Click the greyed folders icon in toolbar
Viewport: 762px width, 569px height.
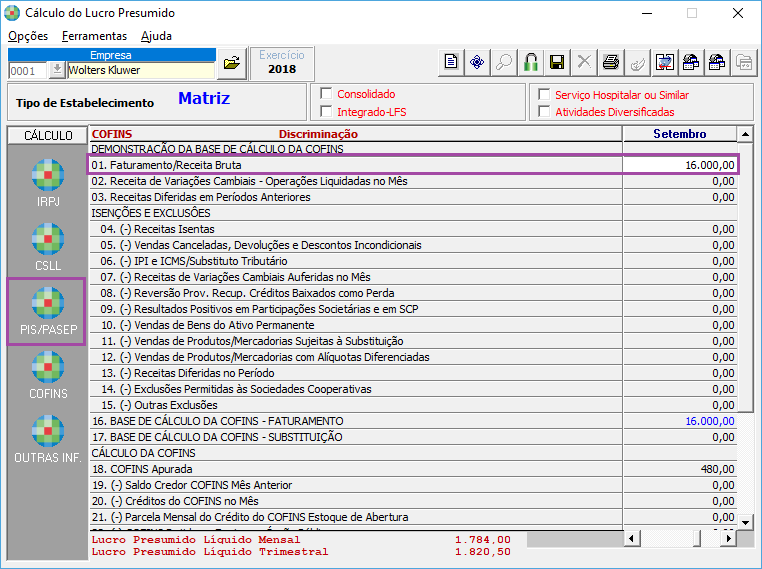(744, 63)
